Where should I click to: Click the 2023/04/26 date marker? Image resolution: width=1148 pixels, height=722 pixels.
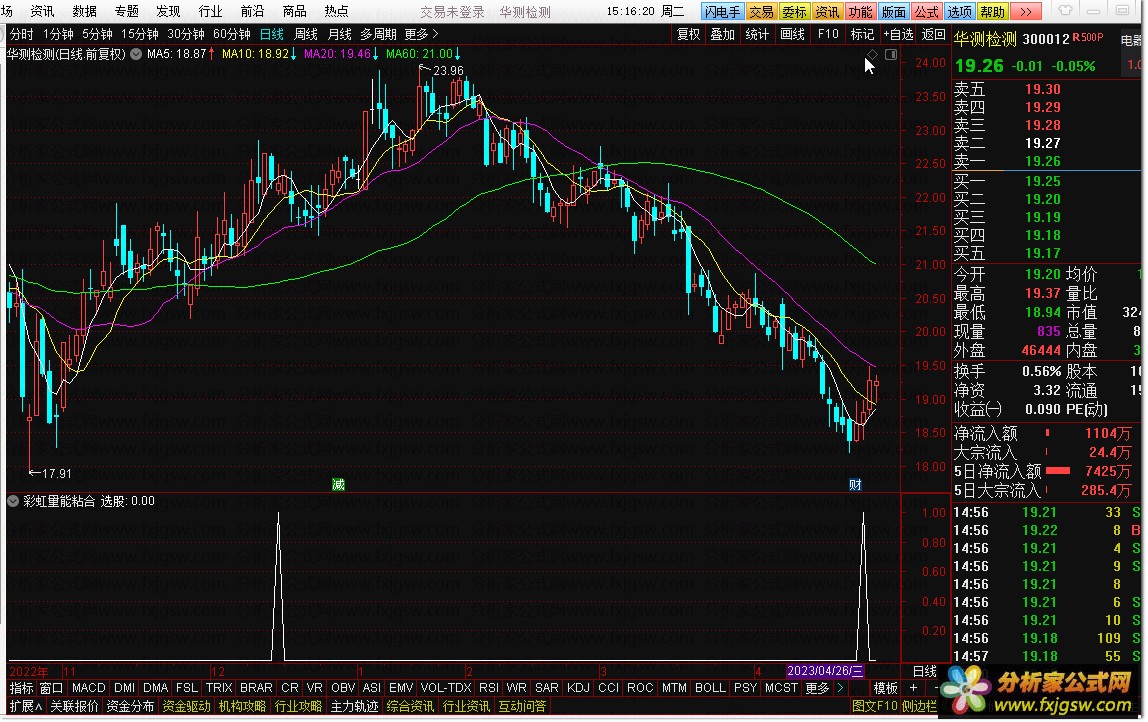(825, 671)
